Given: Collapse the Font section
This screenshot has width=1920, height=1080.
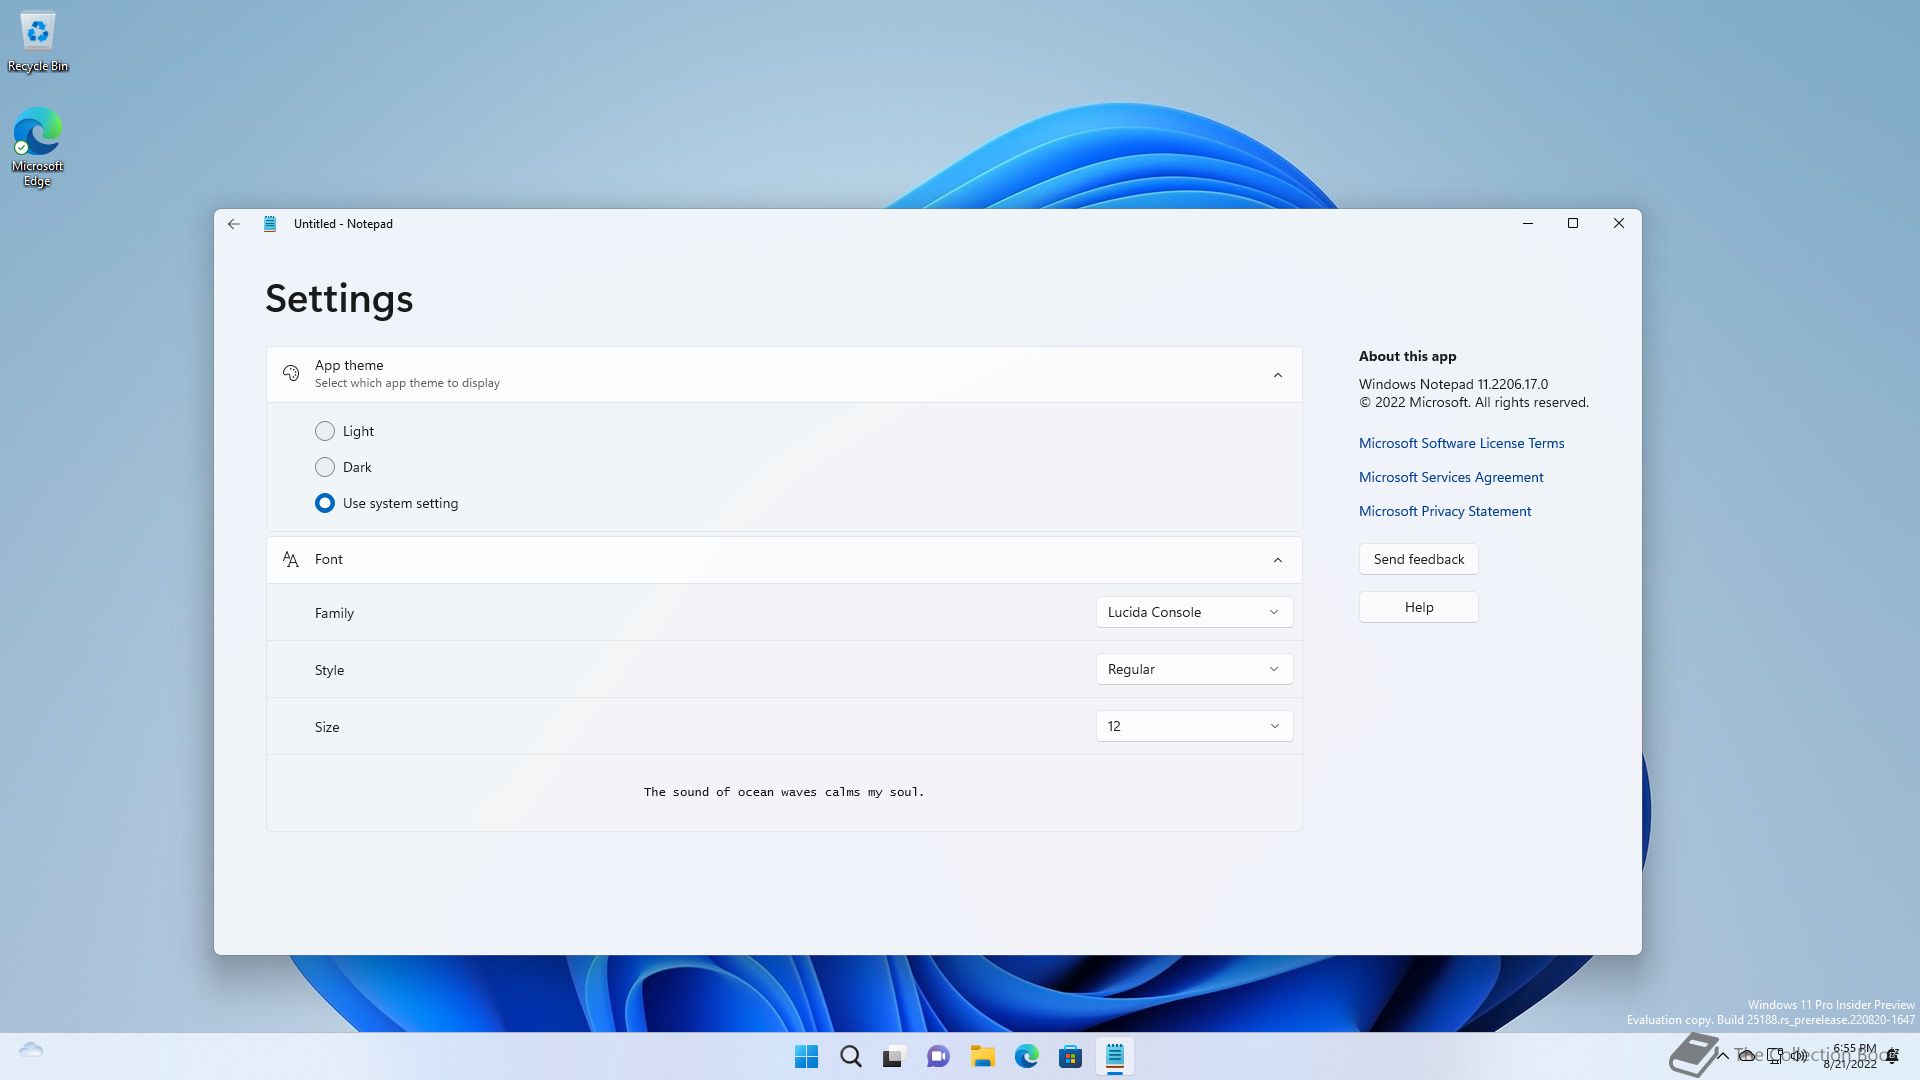Looking at the screenshot, I should point(1277,560).
